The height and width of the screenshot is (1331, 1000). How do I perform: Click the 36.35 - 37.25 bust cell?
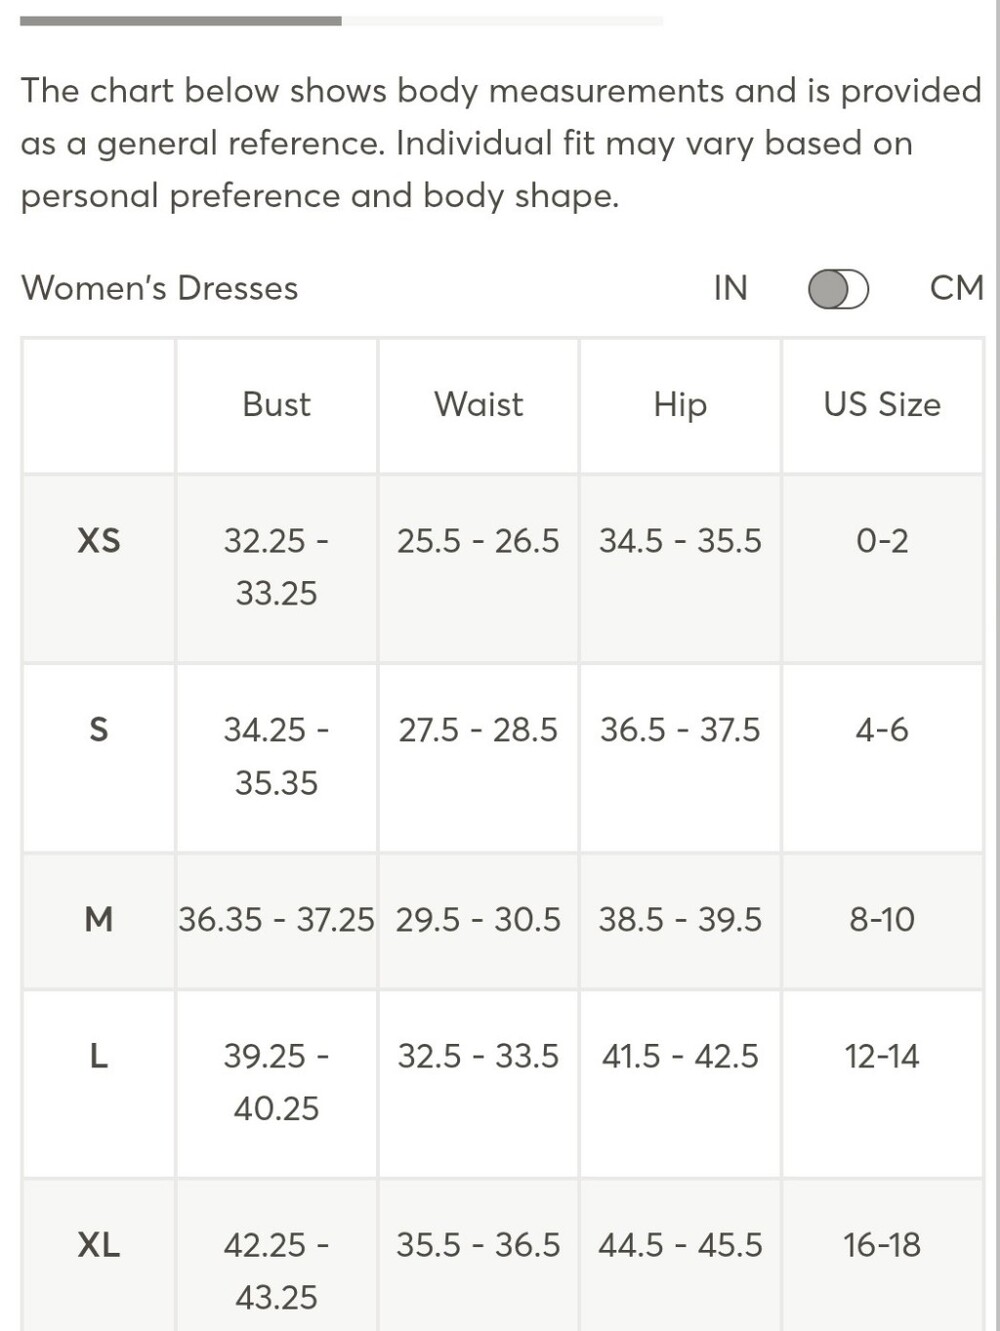[x=277, y=919]
